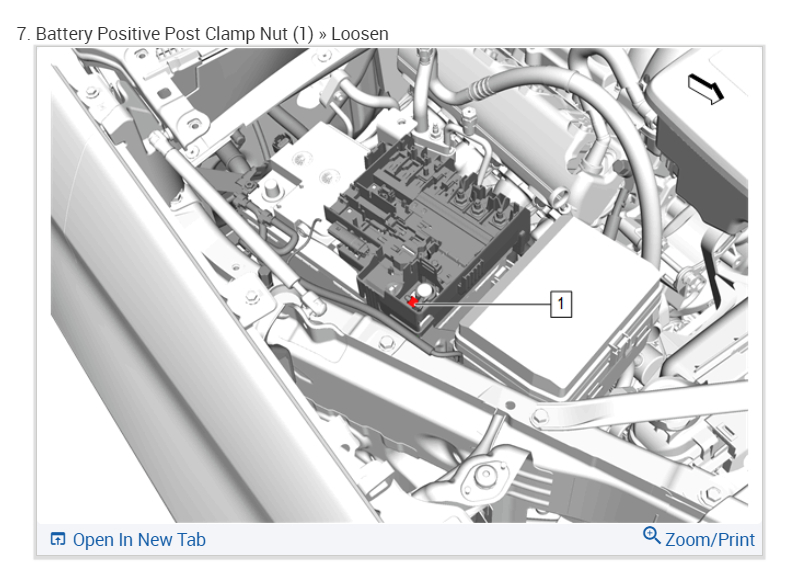Viewport: 795px width, 576px height.
Task: Click the round stud on white bracket
Action: pos(272,190)
